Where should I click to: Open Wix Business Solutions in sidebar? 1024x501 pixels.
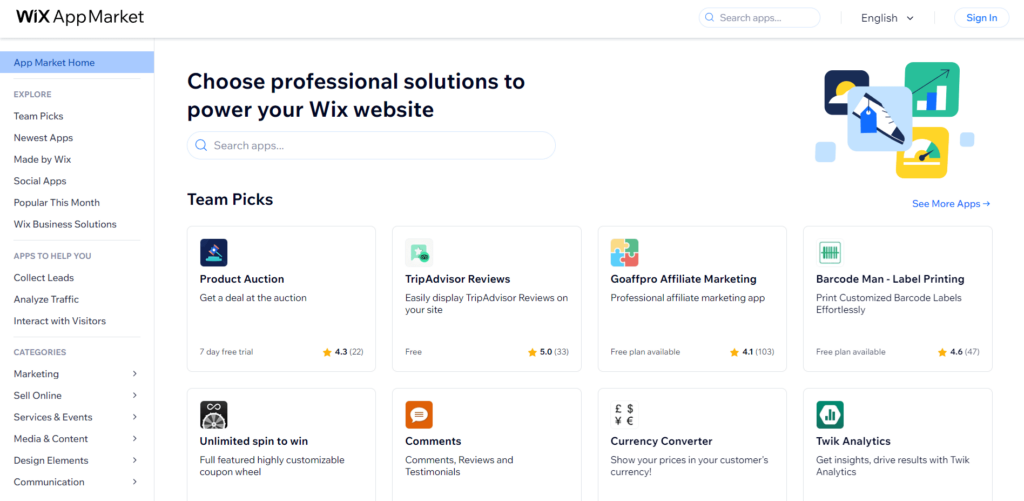click(65, 224)
